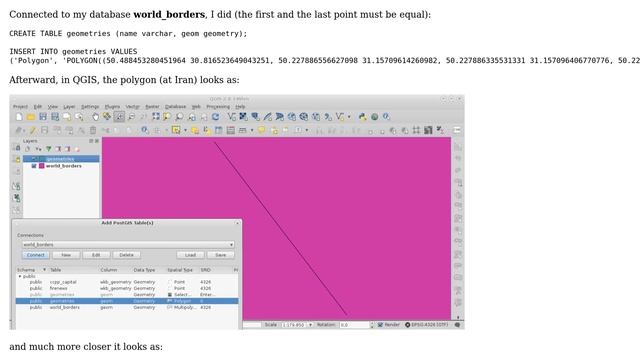This screenshot has width=640, height=360.
Task: Open the Database menu
Action: 176,107
